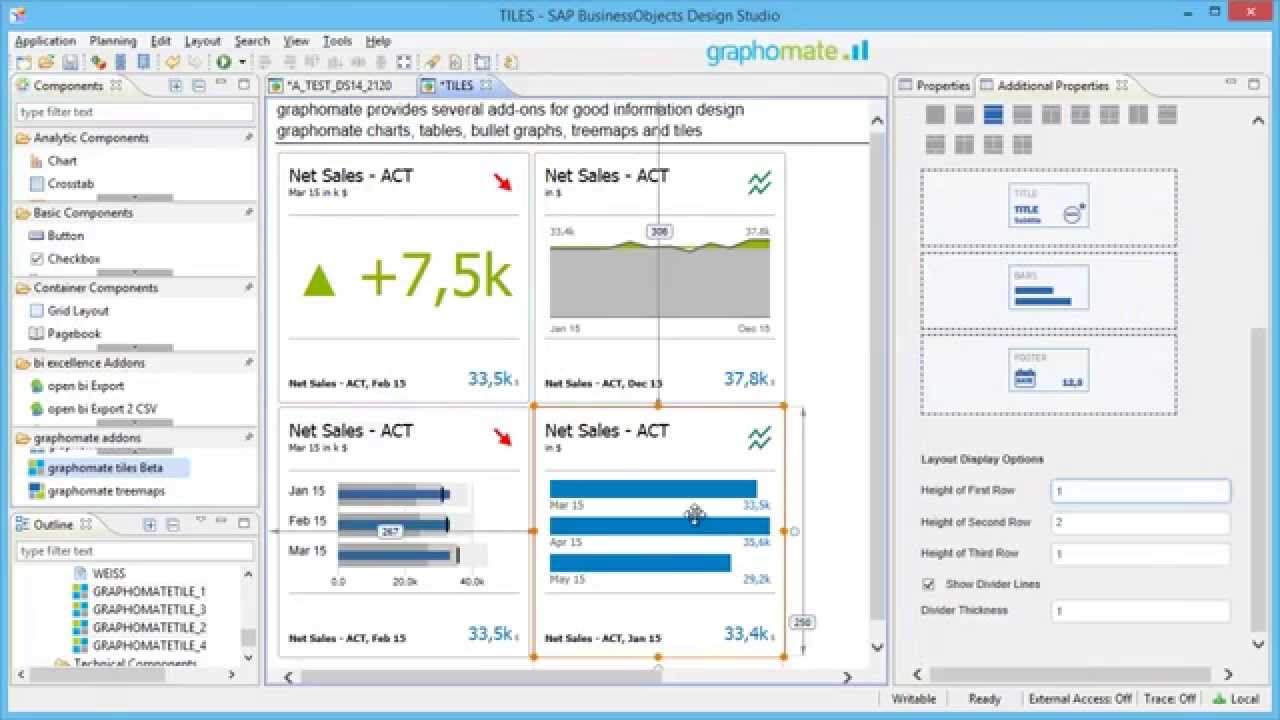The height and width of the screenshot is (720, 1280).
Task: Select GRAPHOMATETILE_4 in the Outline
Action: click(x=140, y=646)
